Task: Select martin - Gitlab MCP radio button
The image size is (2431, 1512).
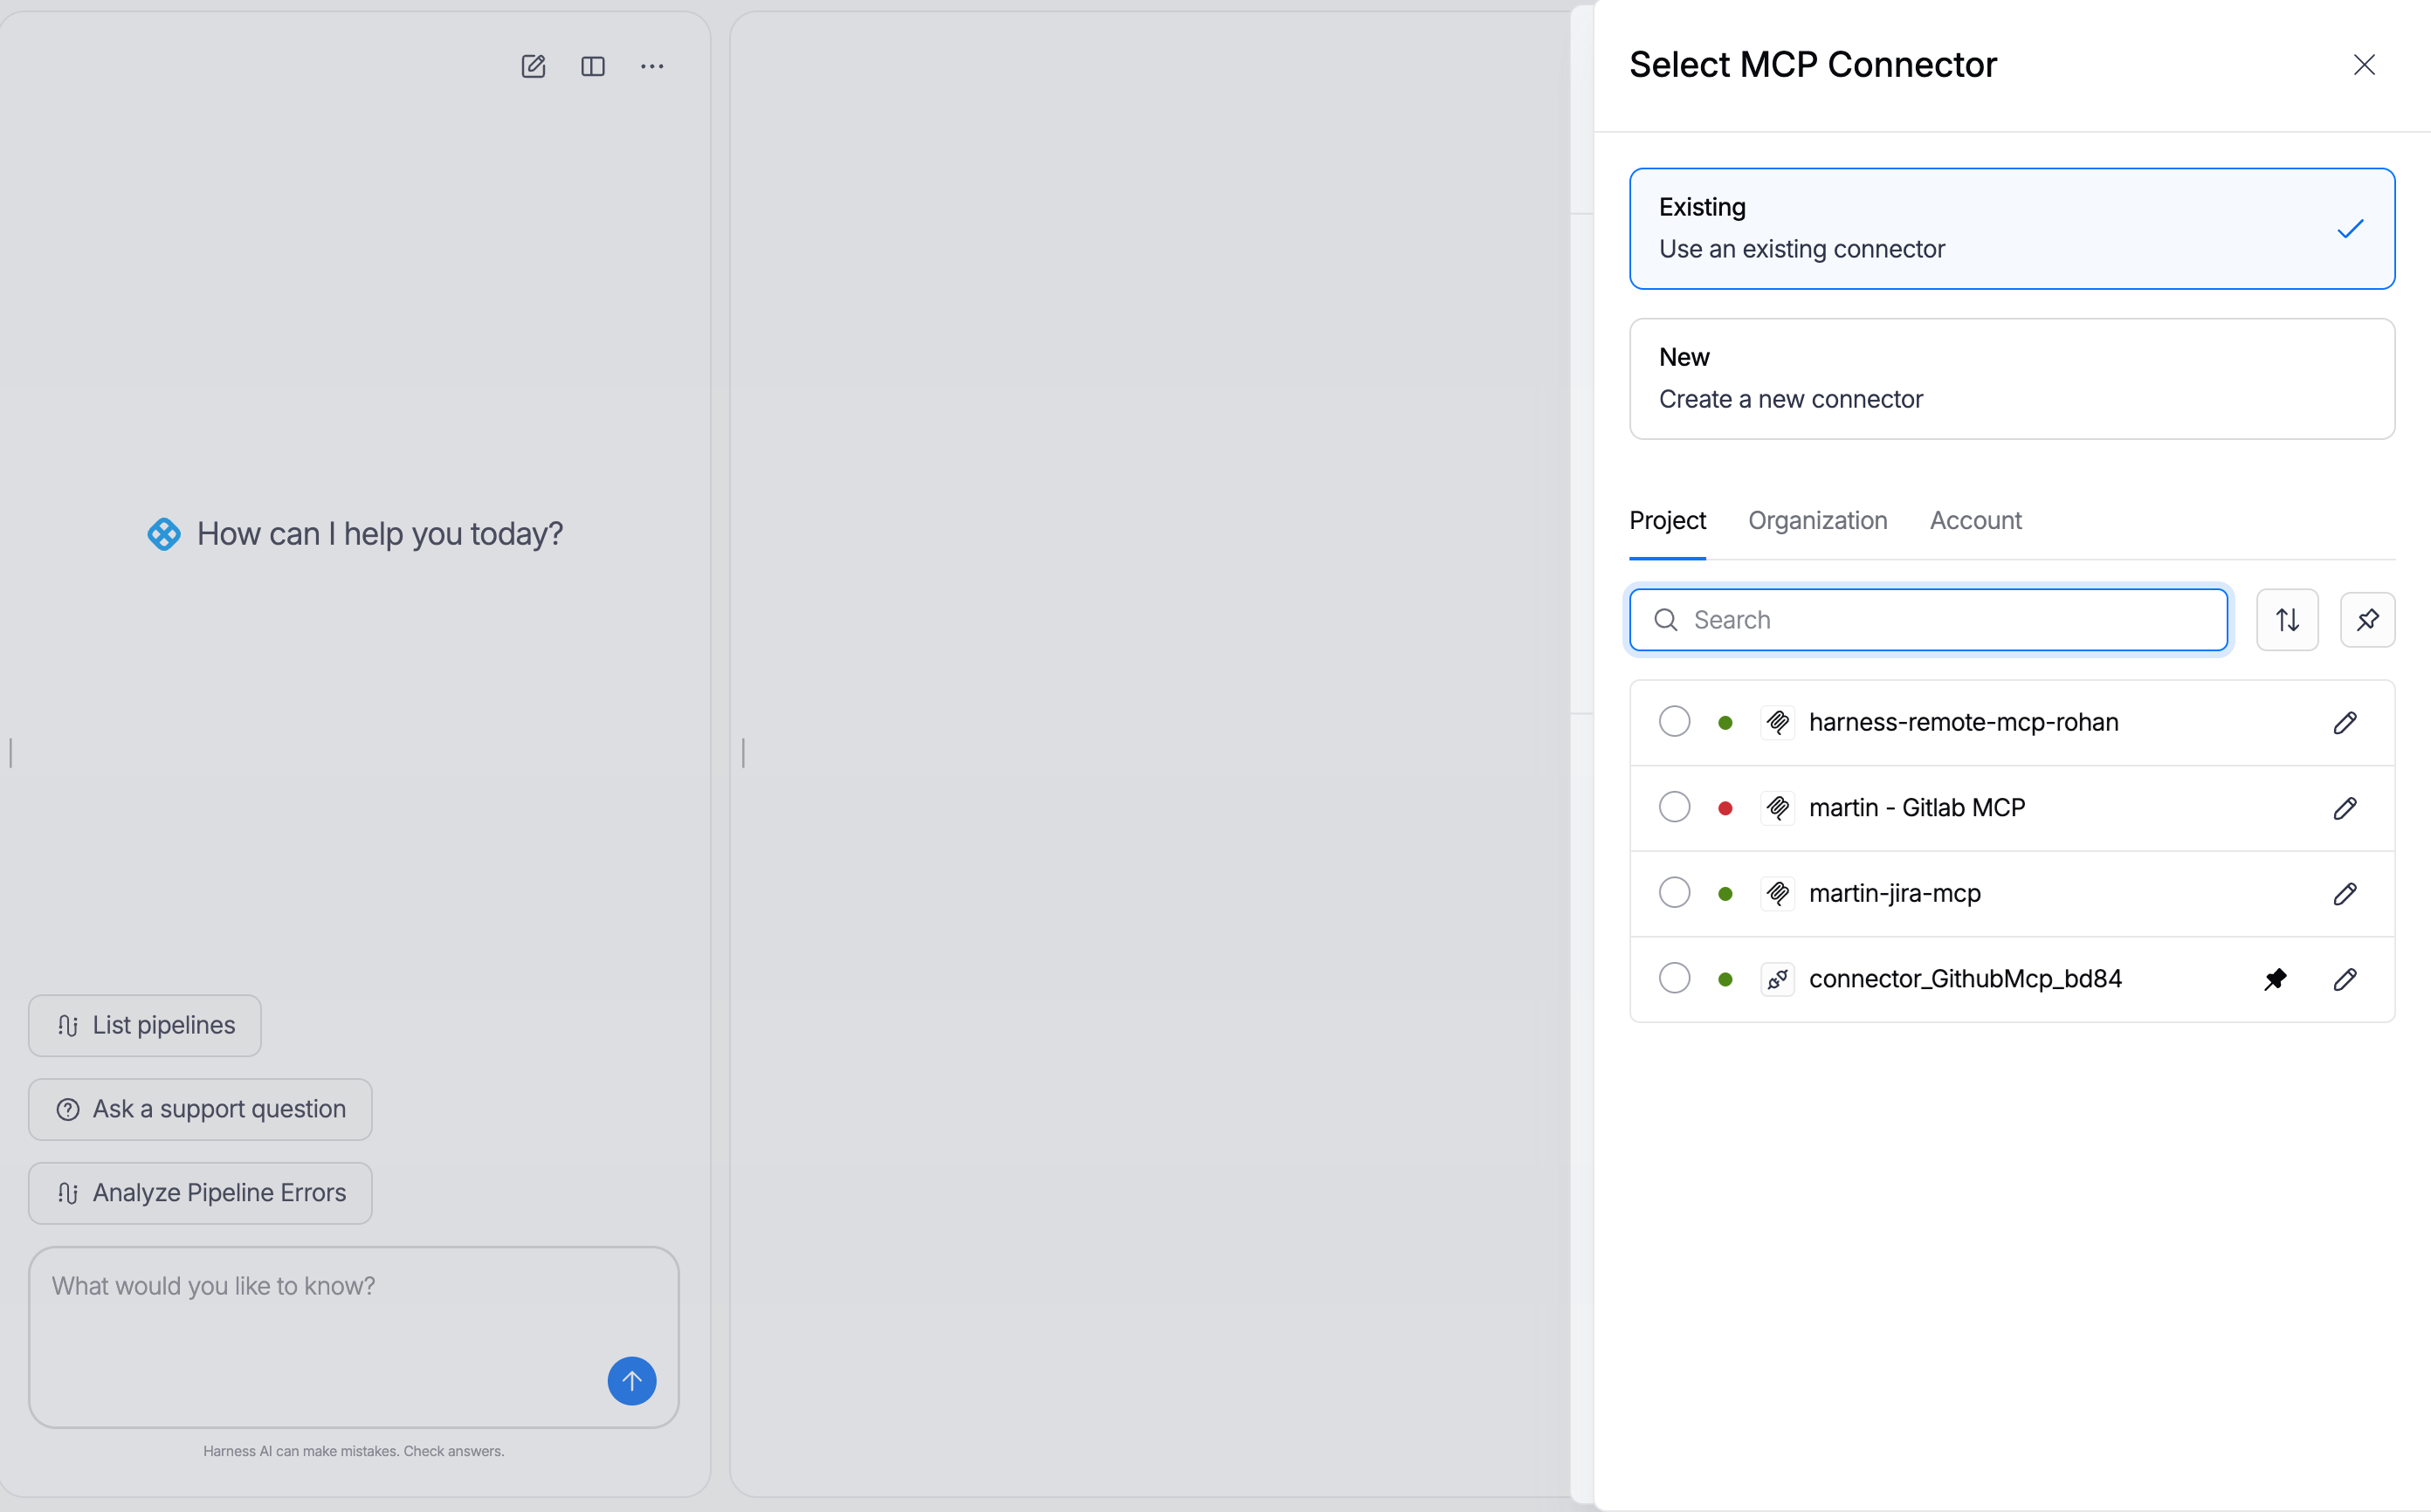Action: coord(1674,807)
